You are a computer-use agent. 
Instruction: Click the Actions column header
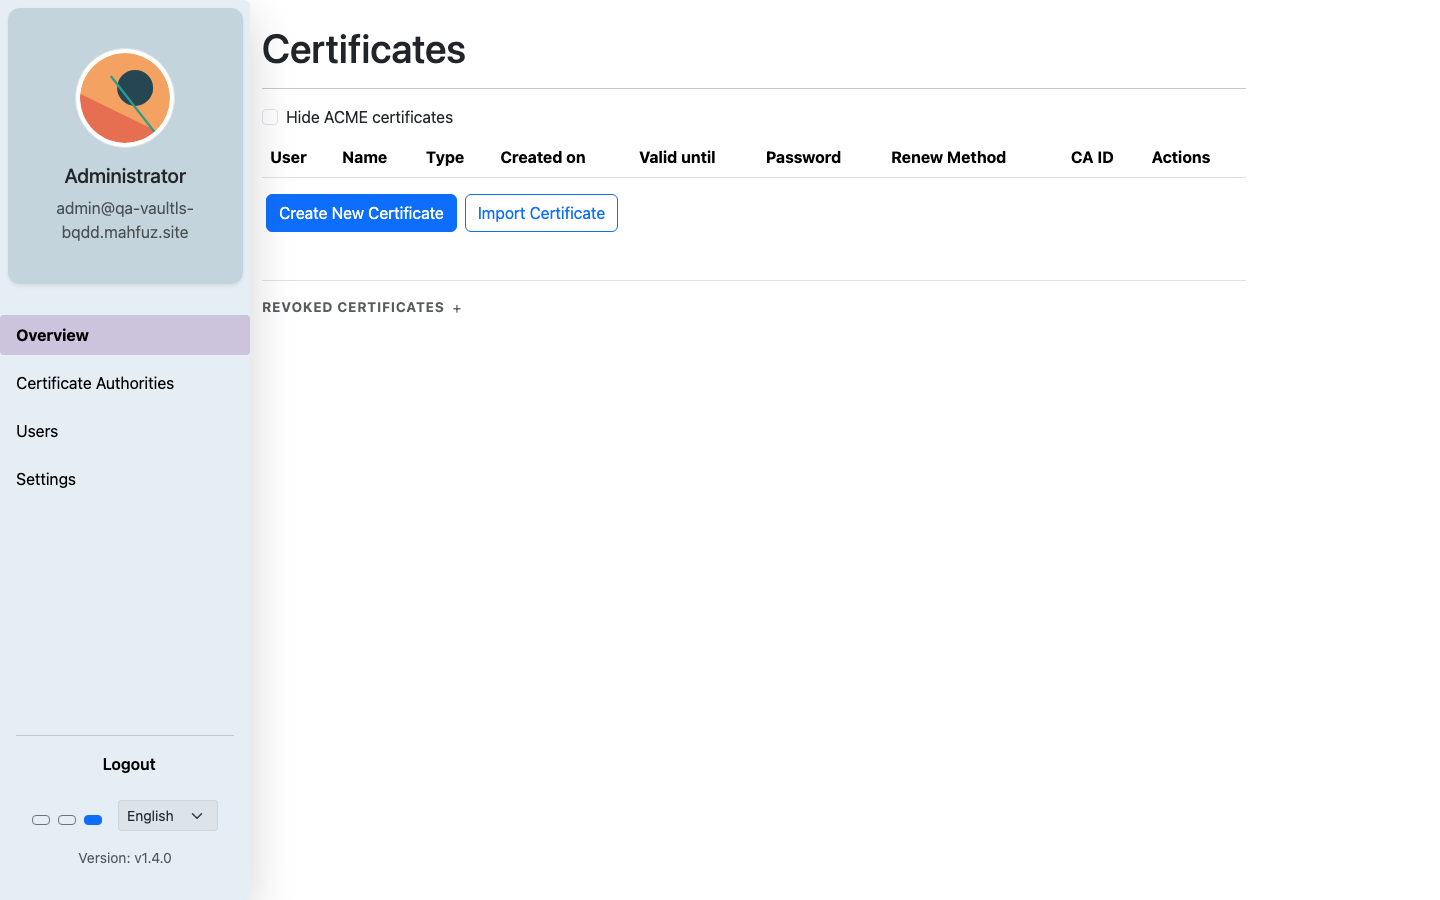tap(1180, 157)
